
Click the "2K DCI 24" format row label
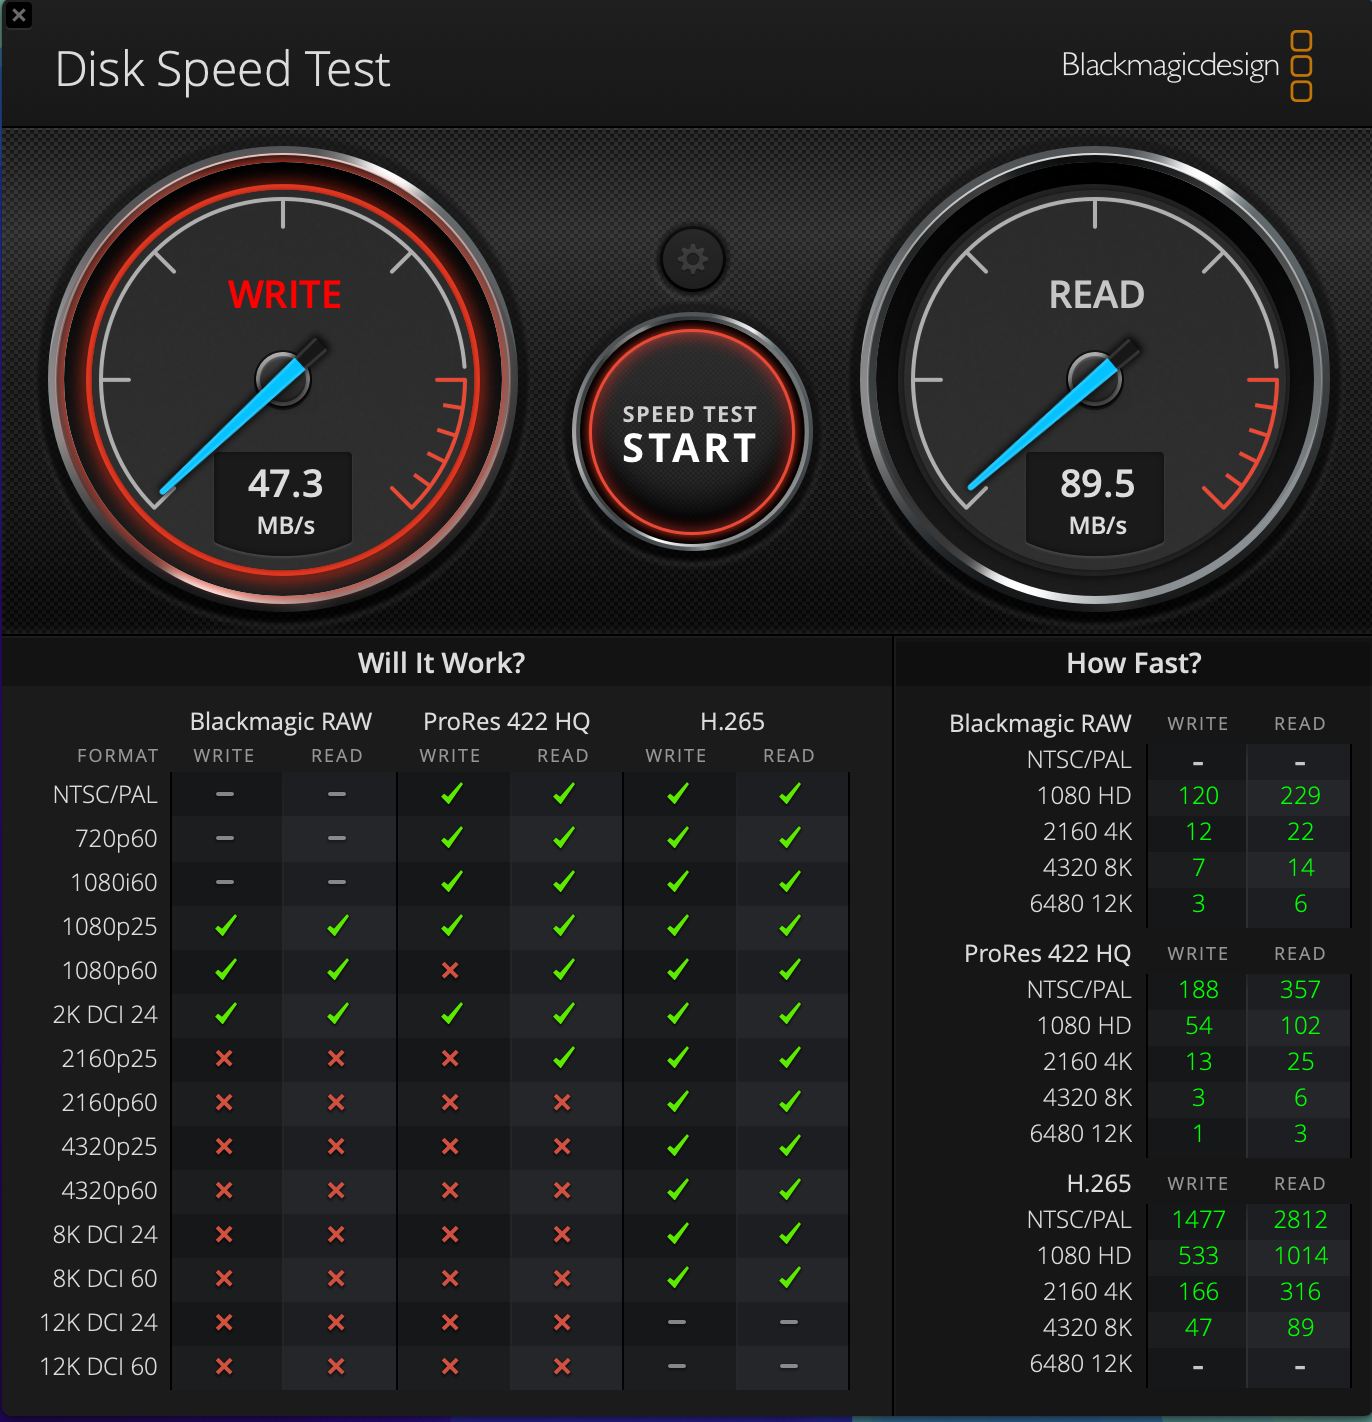pos(105,1014)
